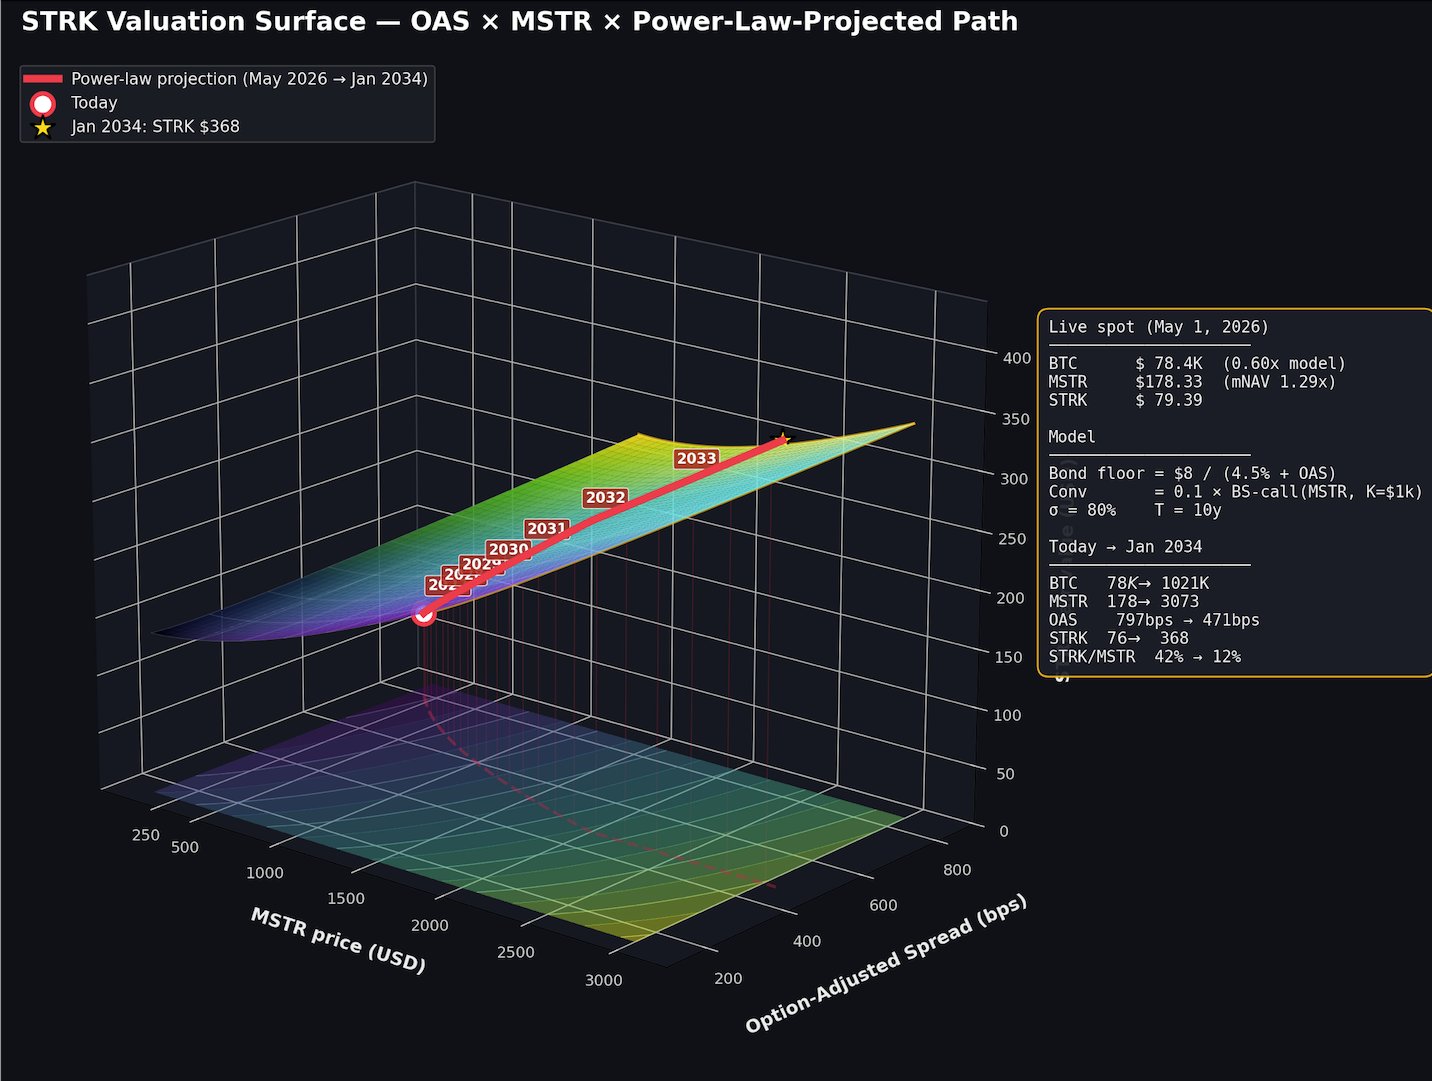1432x1081 pixels.
Task: Click the 200 tick on the vertical axis
Action: point(1011,598)
